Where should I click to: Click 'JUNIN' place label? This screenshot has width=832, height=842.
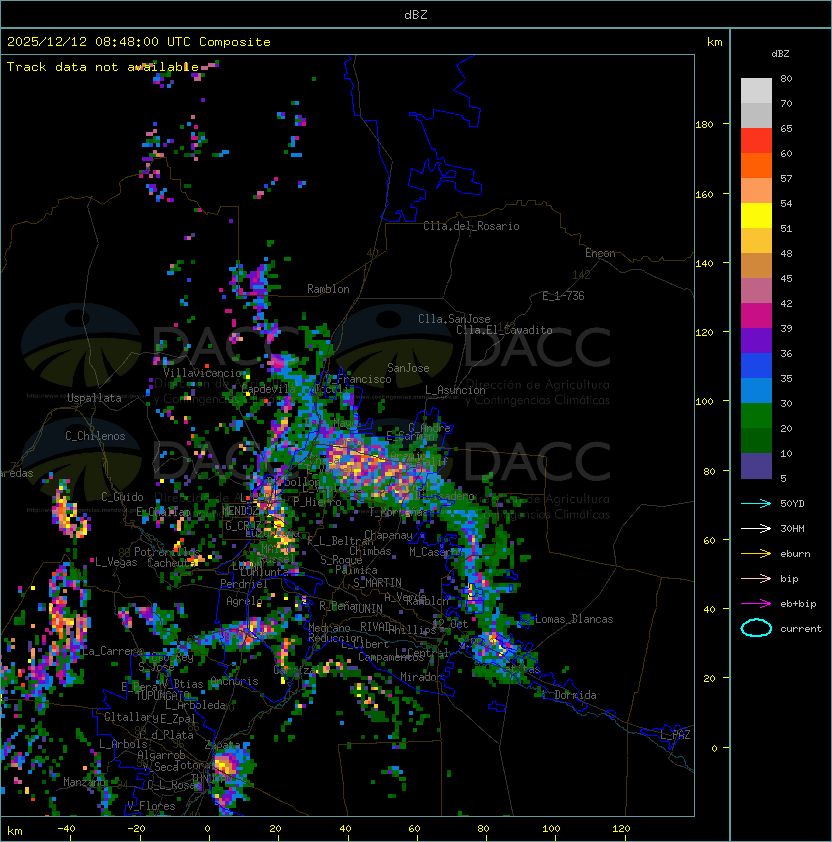click(x=367, y=608)
